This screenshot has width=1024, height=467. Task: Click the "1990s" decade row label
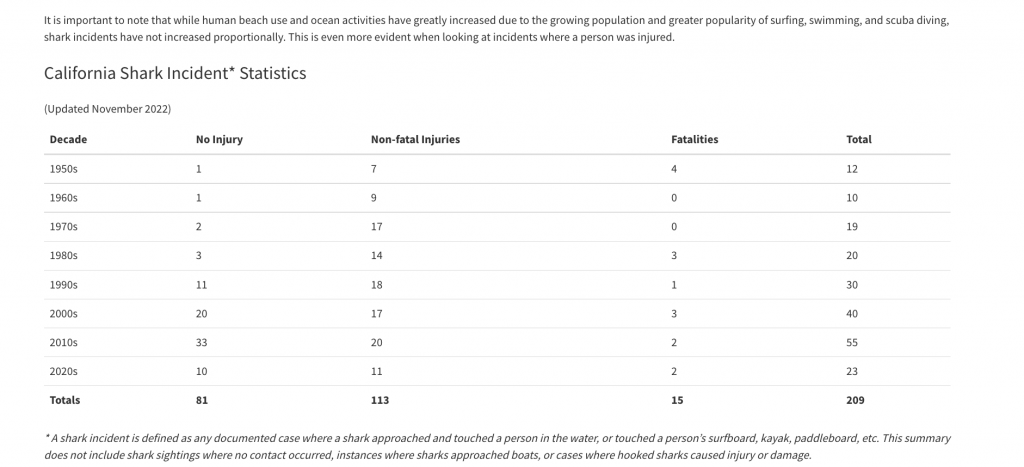click(x=63, y=285)
